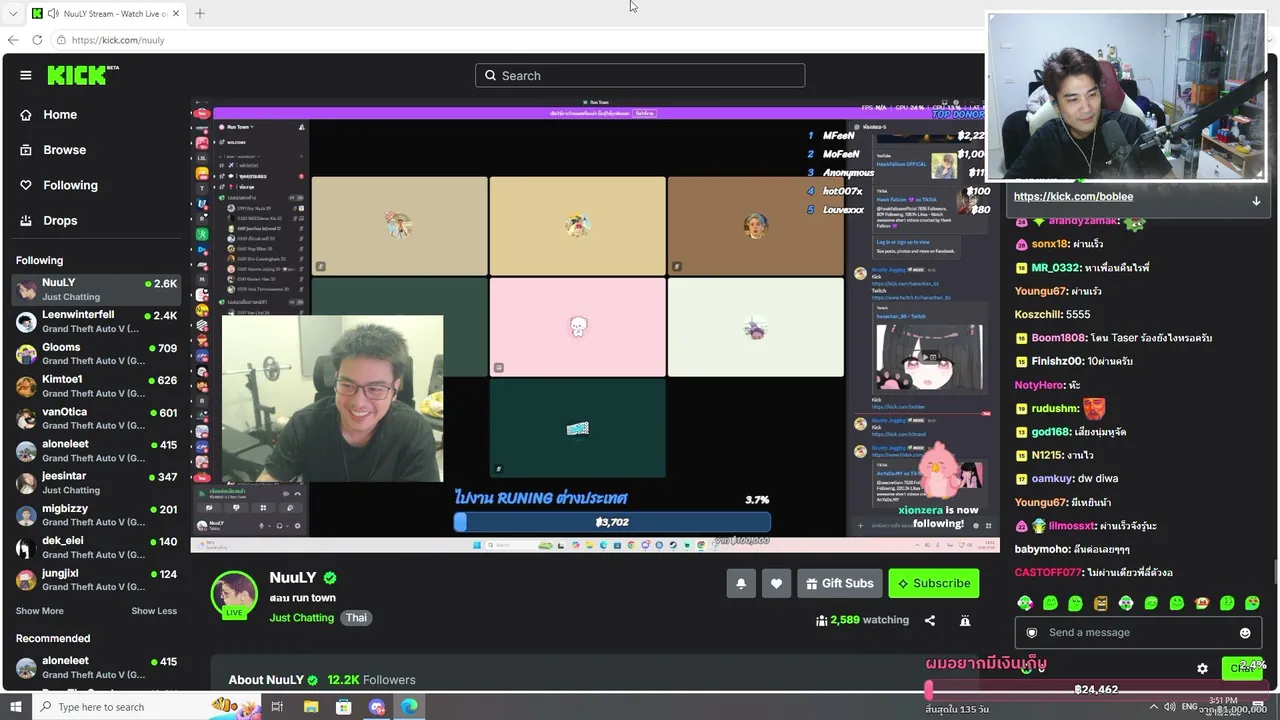The image size is (1280, 720).
Task: Expand the list with Show More
Action: (39, 611)
